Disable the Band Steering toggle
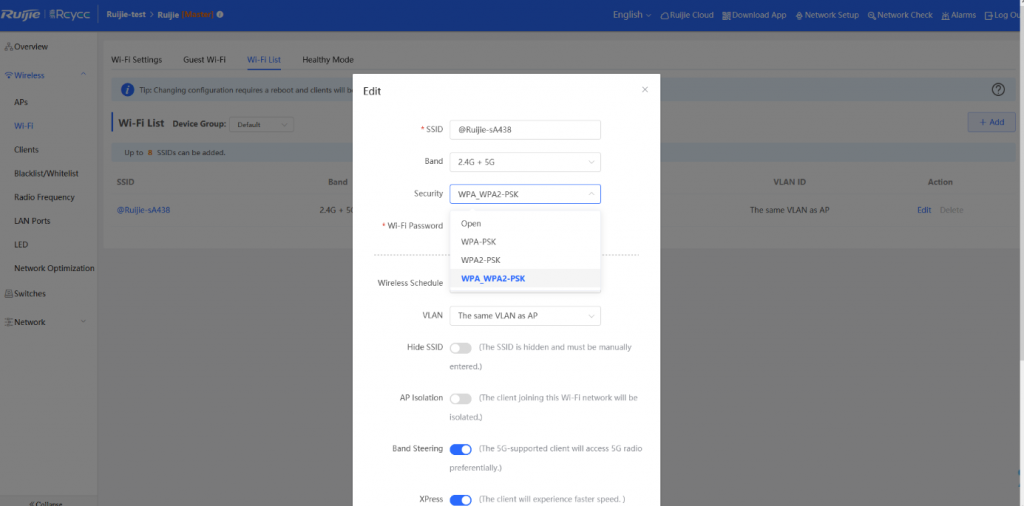The image size is (1024, 506). [460, 449]
